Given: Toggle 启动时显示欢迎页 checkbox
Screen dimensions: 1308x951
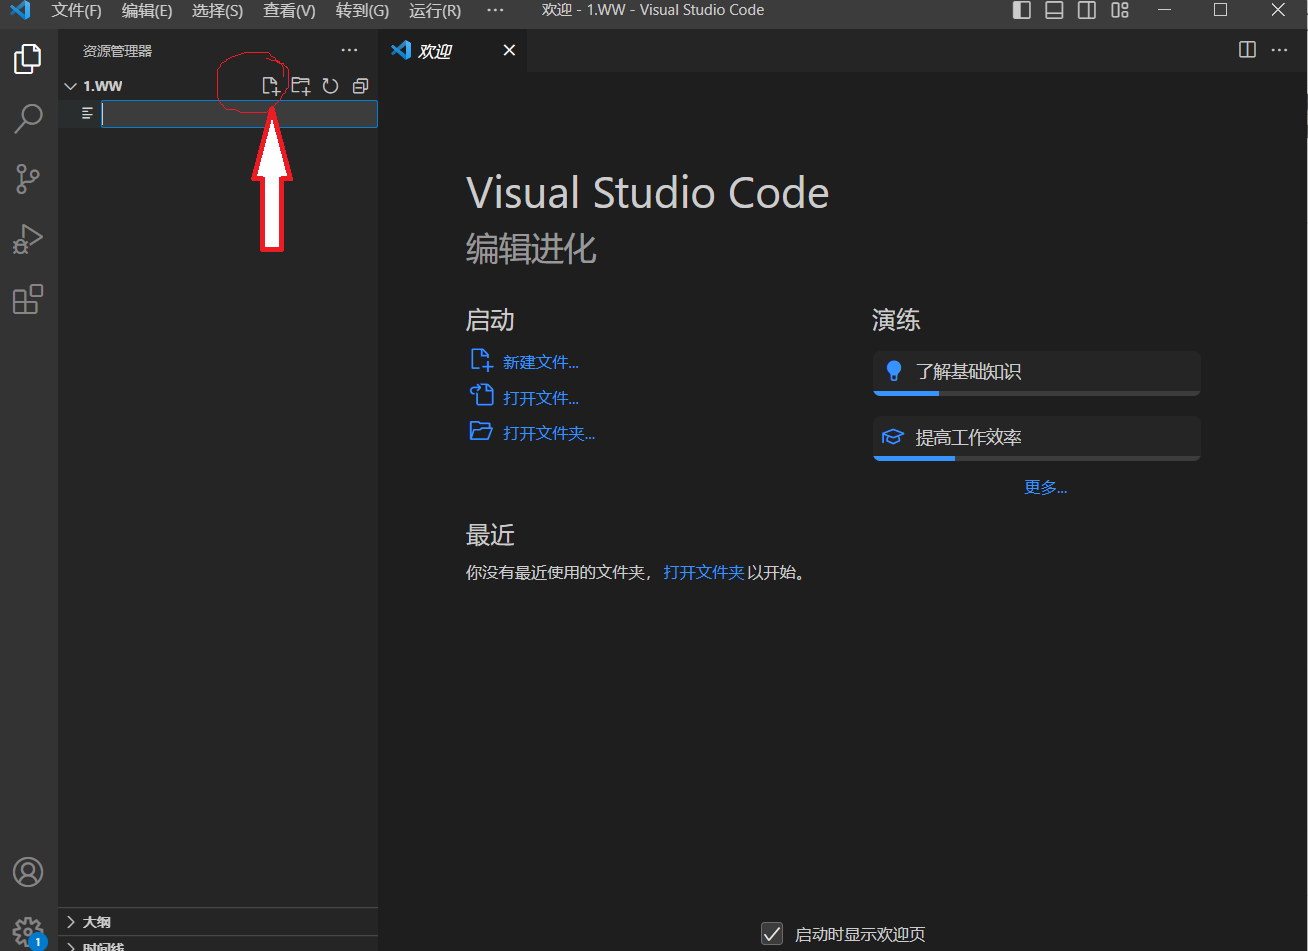Looking at the screenshot, I should [x=771, y=933].
